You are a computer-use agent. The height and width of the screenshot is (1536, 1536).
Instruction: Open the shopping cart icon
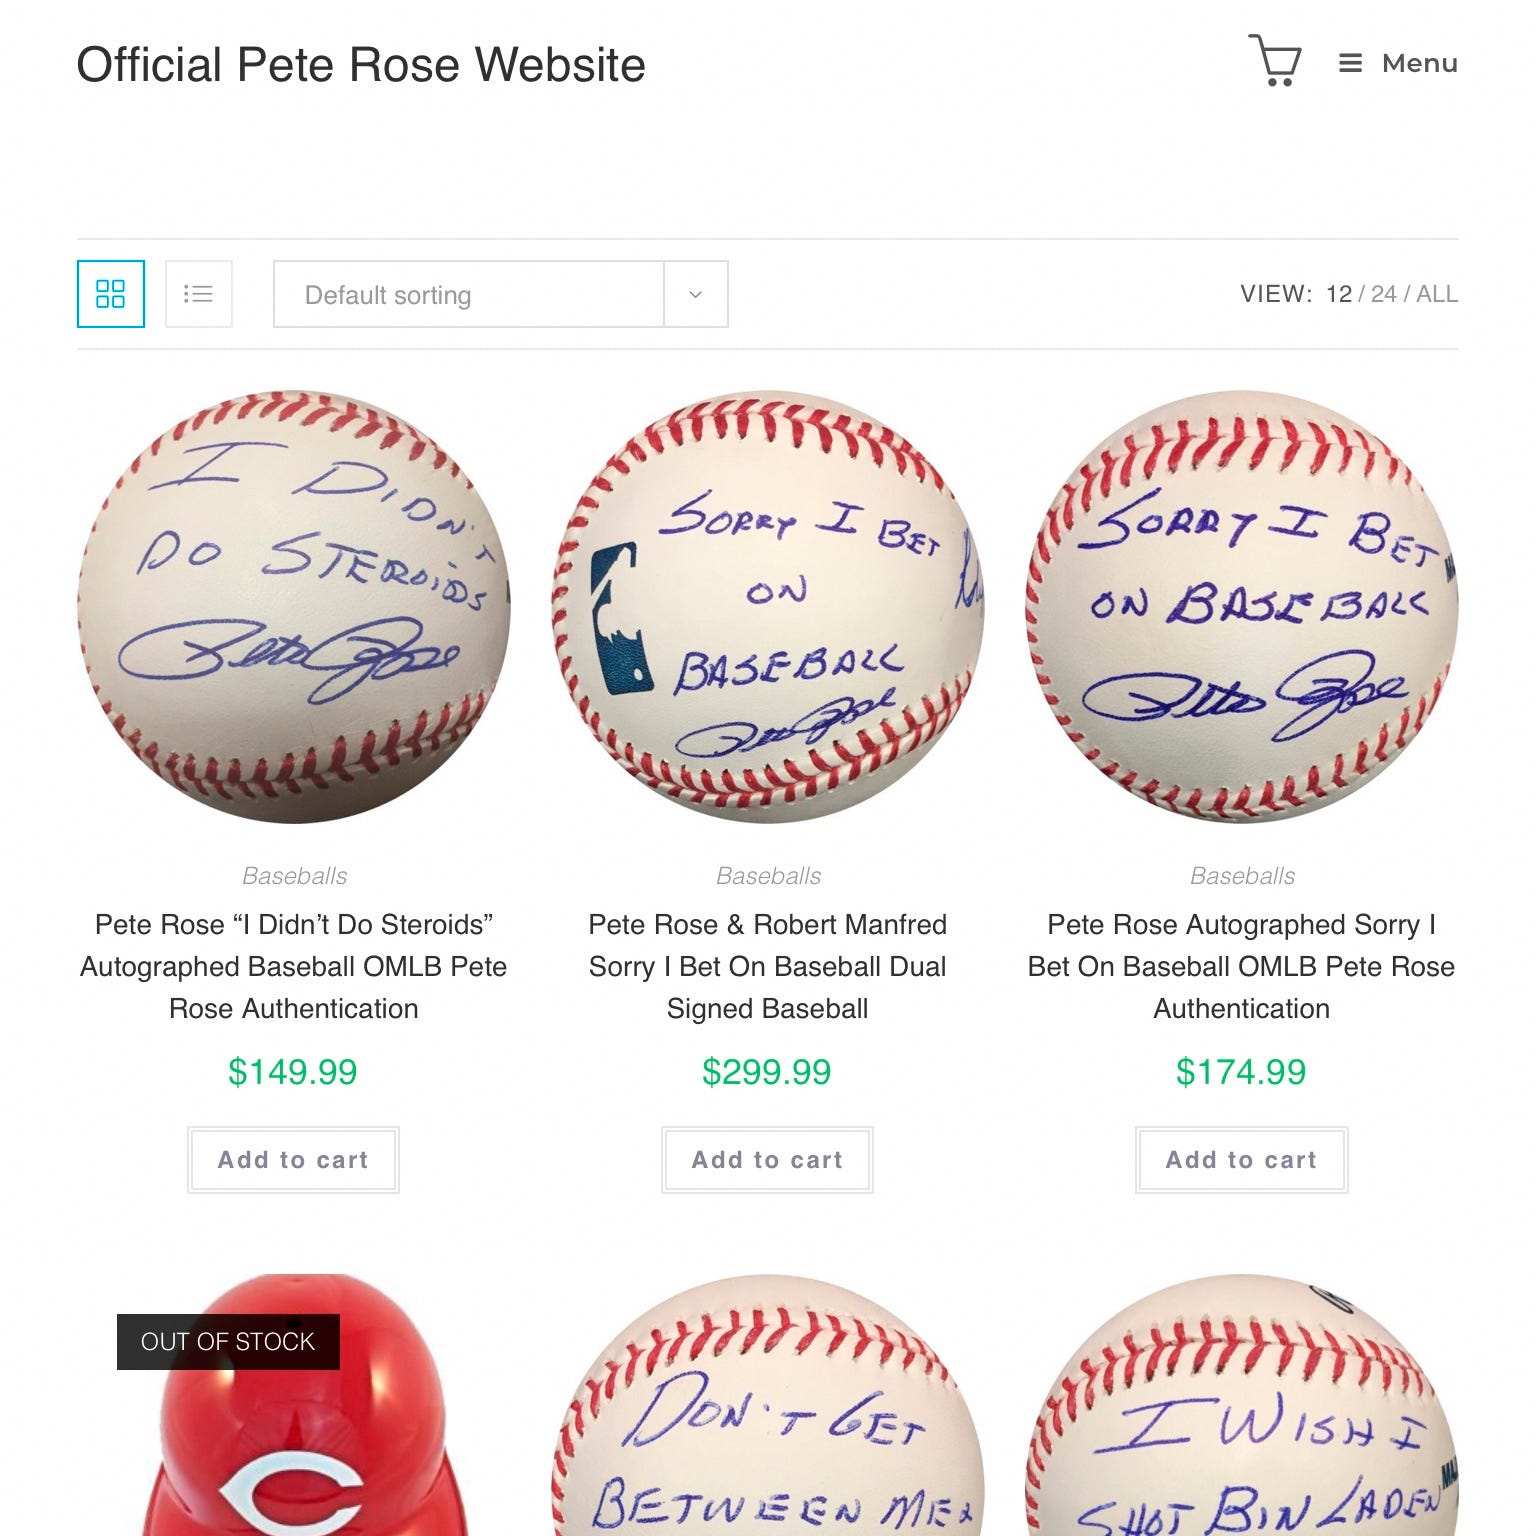(x=1275, y=62)
